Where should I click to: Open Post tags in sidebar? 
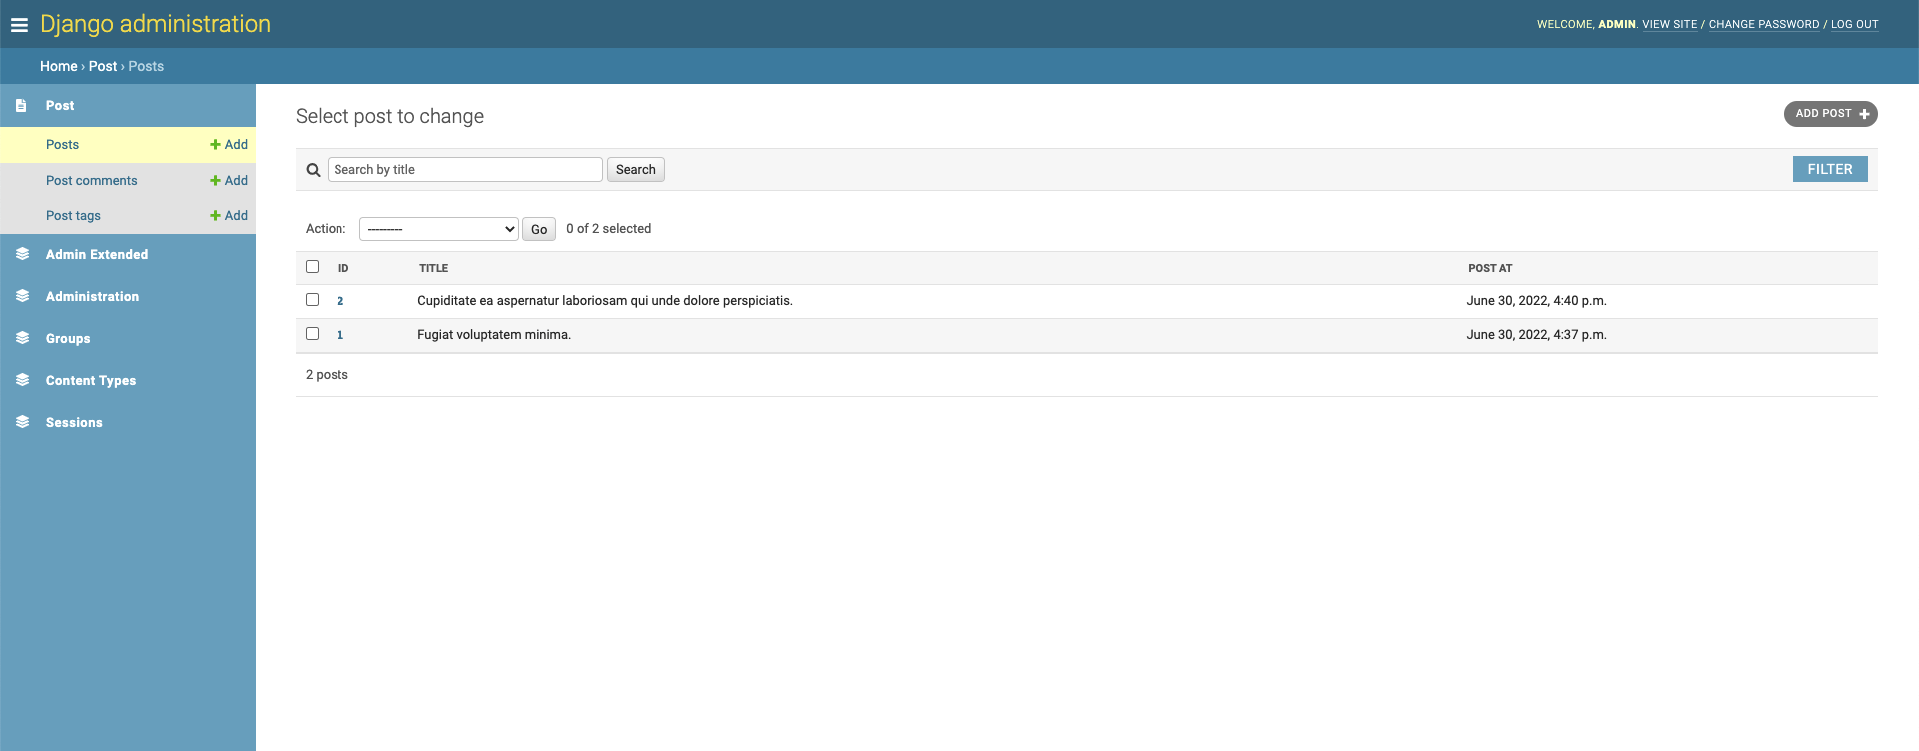73,216
